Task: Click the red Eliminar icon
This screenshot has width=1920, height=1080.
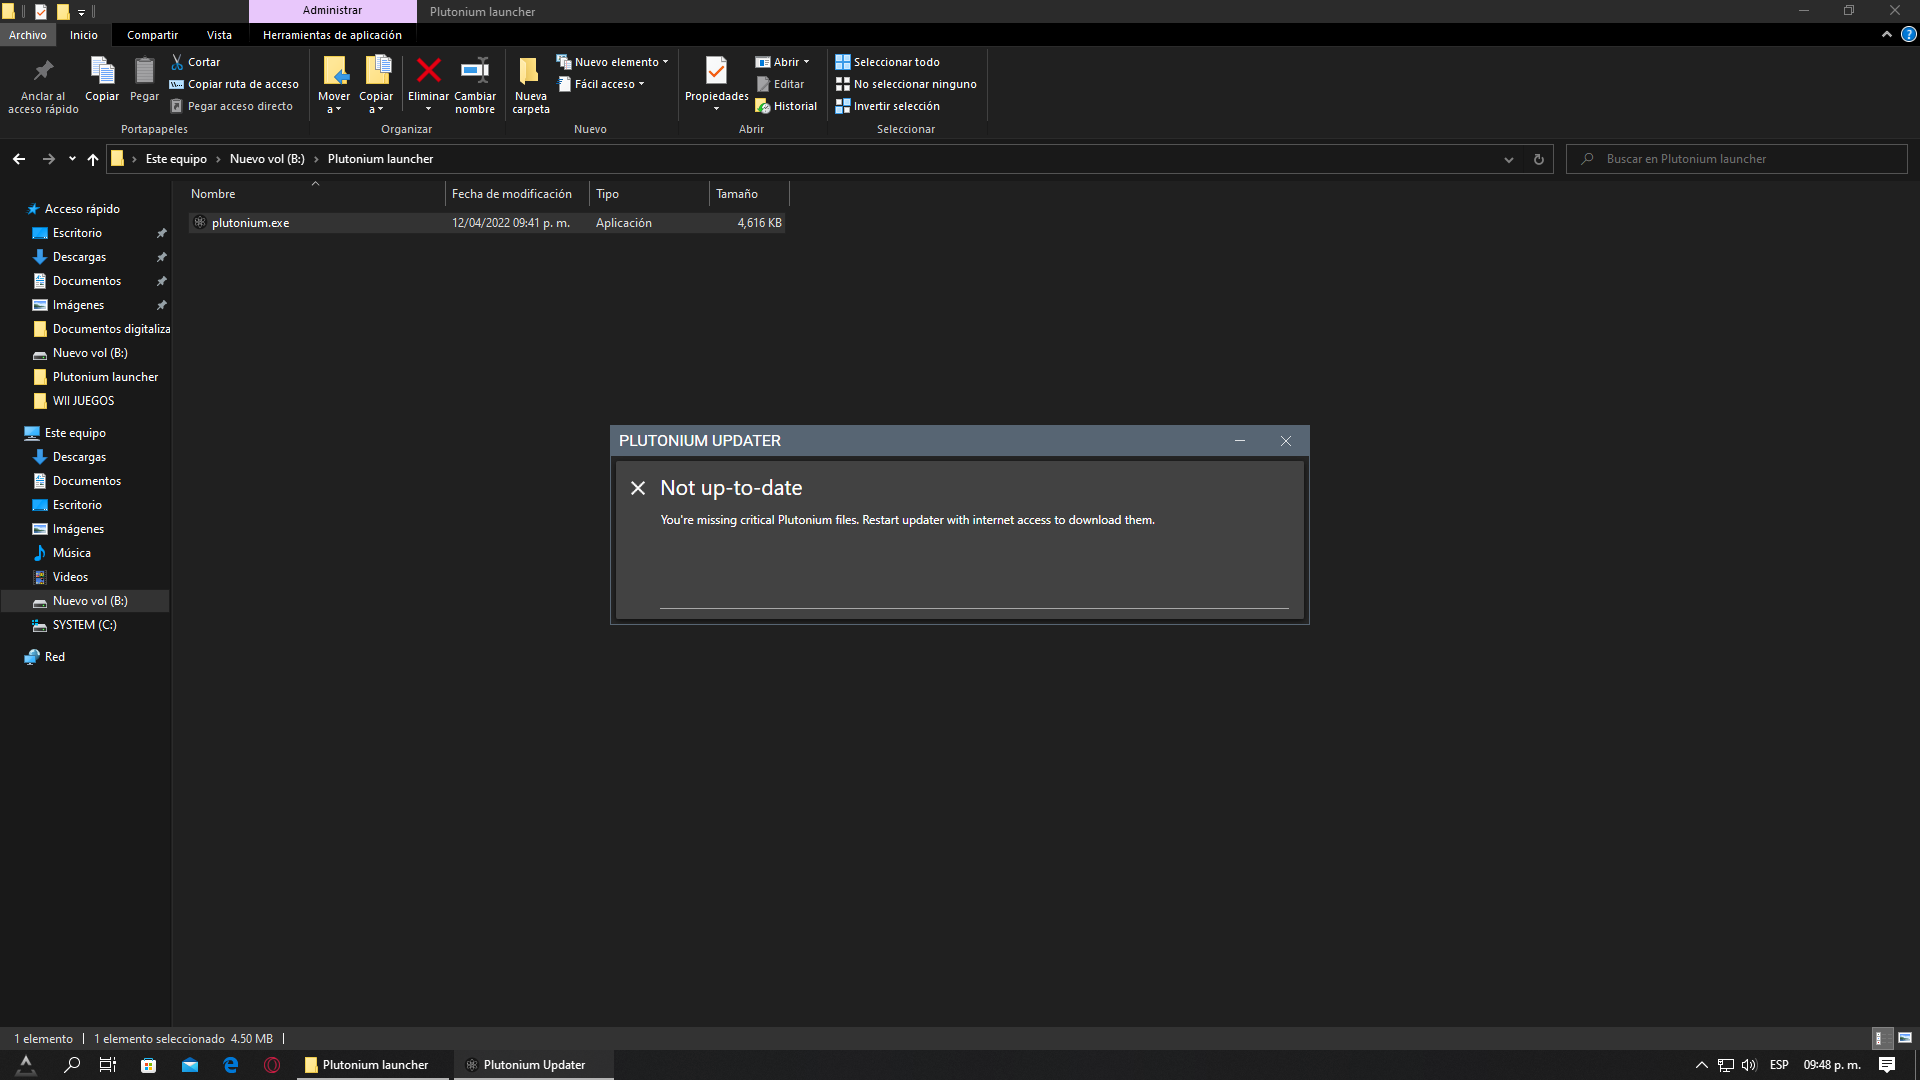Action: tap(429, 70)
